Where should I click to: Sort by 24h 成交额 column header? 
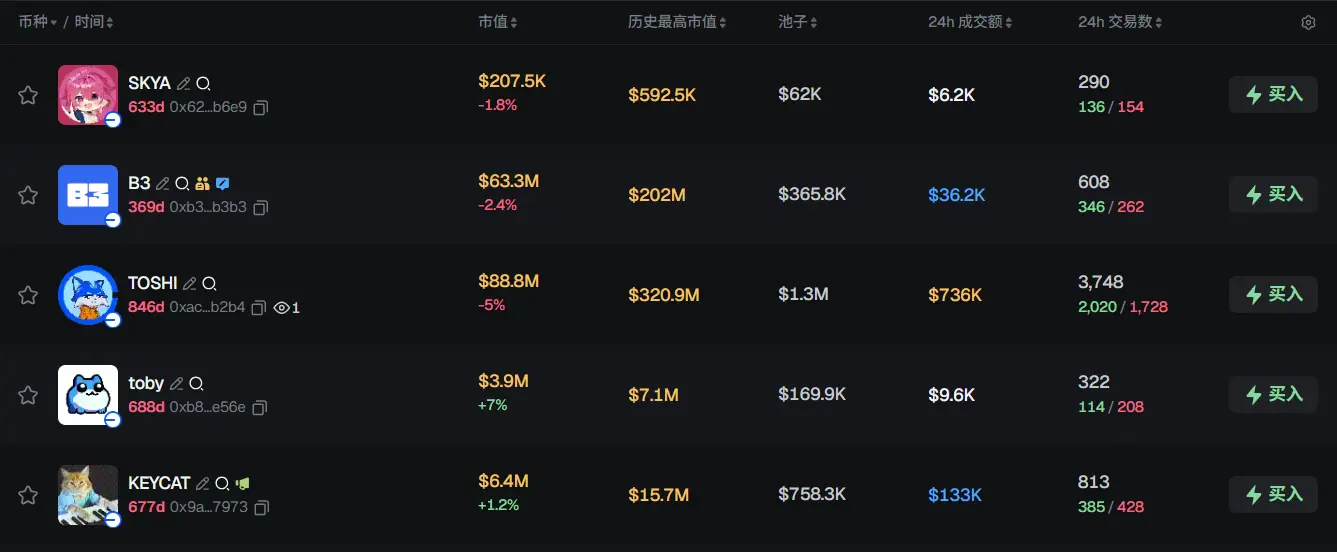click(x=970, y=22)
